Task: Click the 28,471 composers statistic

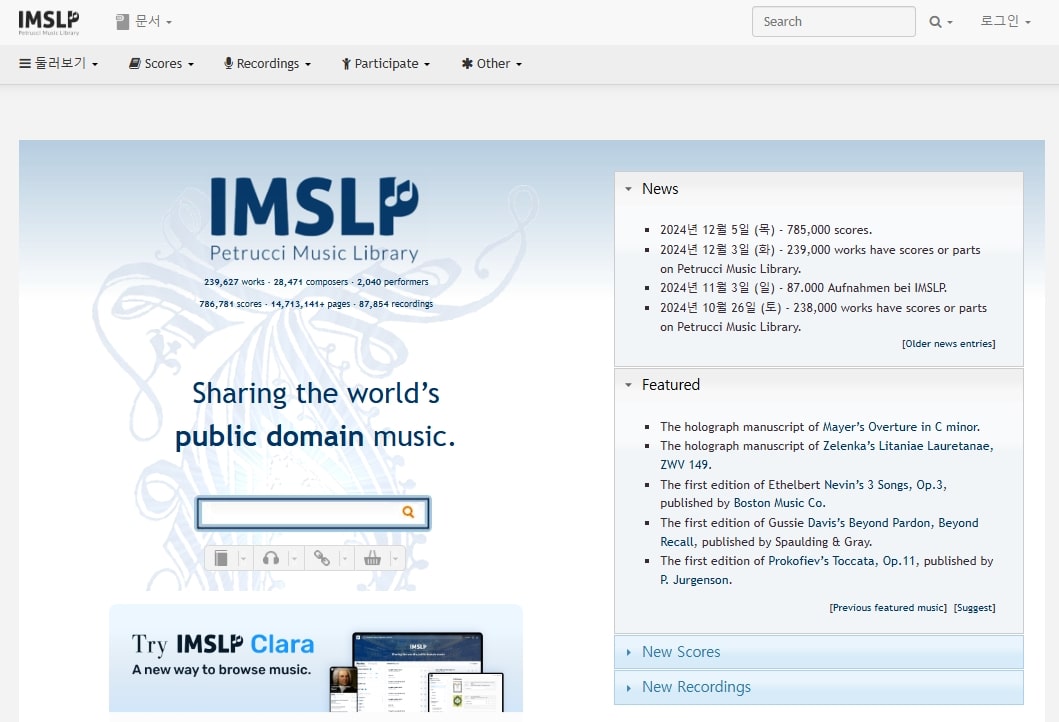Action: click(x=311, y=282)
